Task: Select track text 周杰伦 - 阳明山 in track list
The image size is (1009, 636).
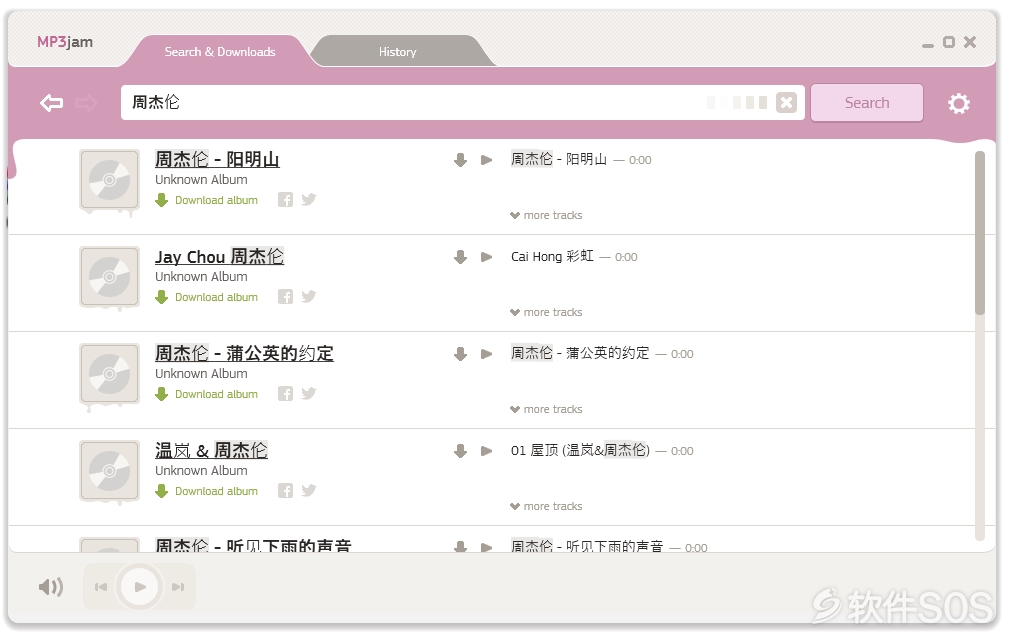Action: pos(559,159)
